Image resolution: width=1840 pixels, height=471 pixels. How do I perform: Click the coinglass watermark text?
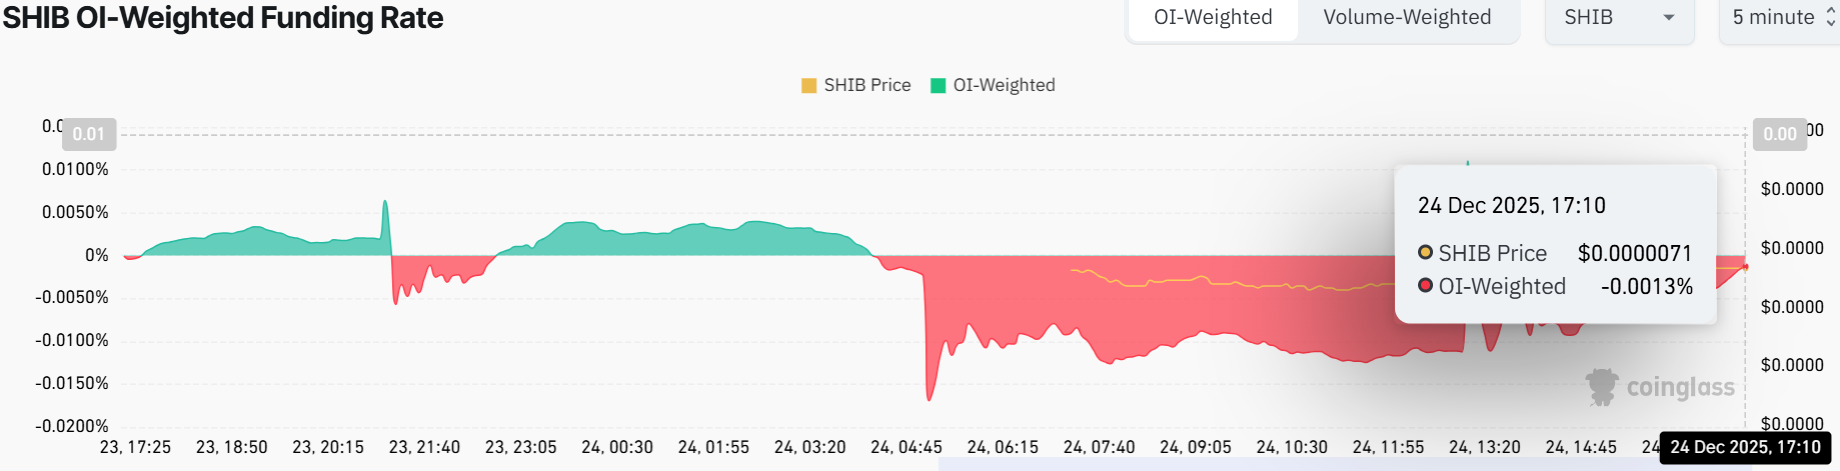(x=1680, y=388)
